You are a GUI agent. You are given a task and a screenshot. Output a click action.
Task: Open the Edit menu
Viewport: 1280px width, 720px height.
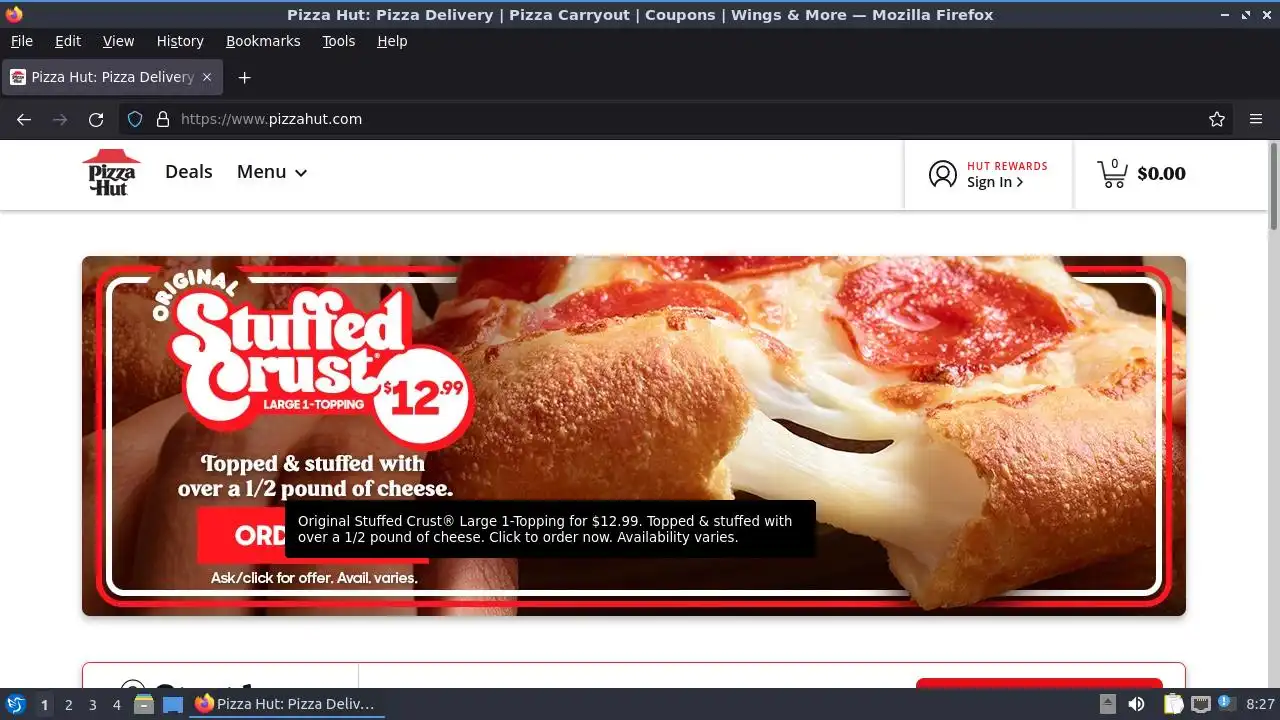pos(68,41)
